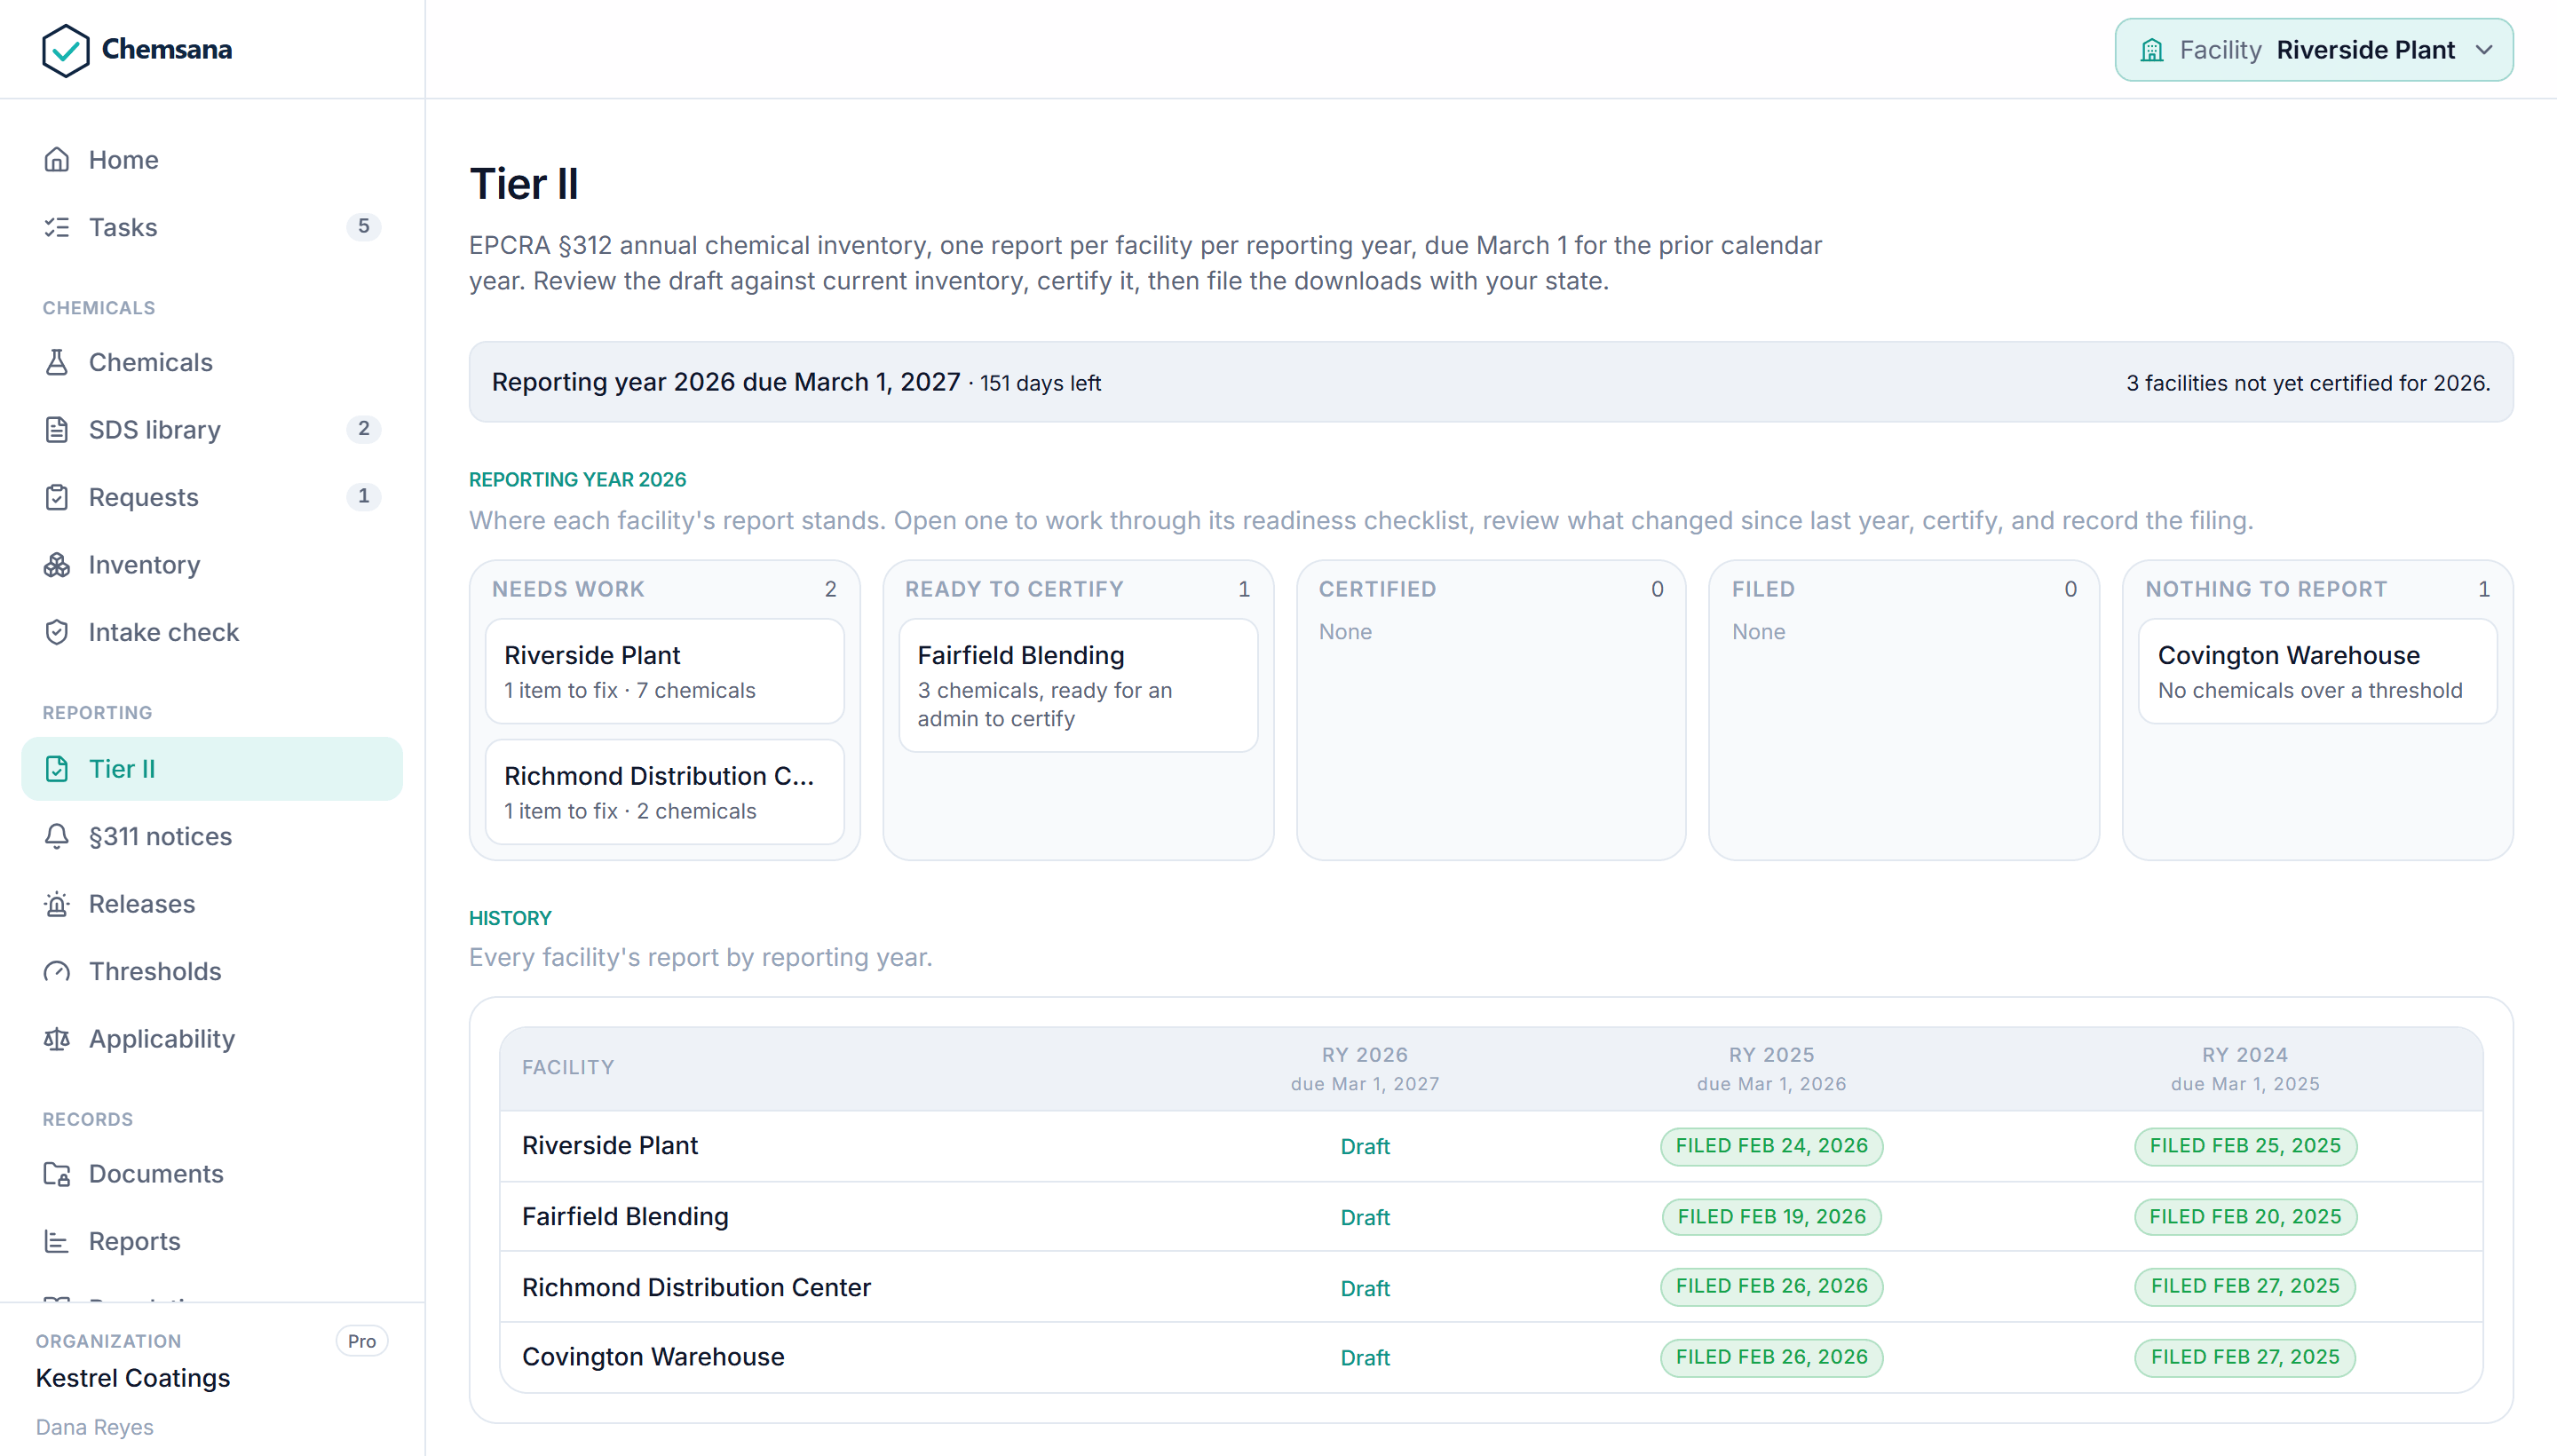The height and width of the screenshot is (1456, 2557).
Task: Click the Tier II file-check icon
Action: click(57, 769)
